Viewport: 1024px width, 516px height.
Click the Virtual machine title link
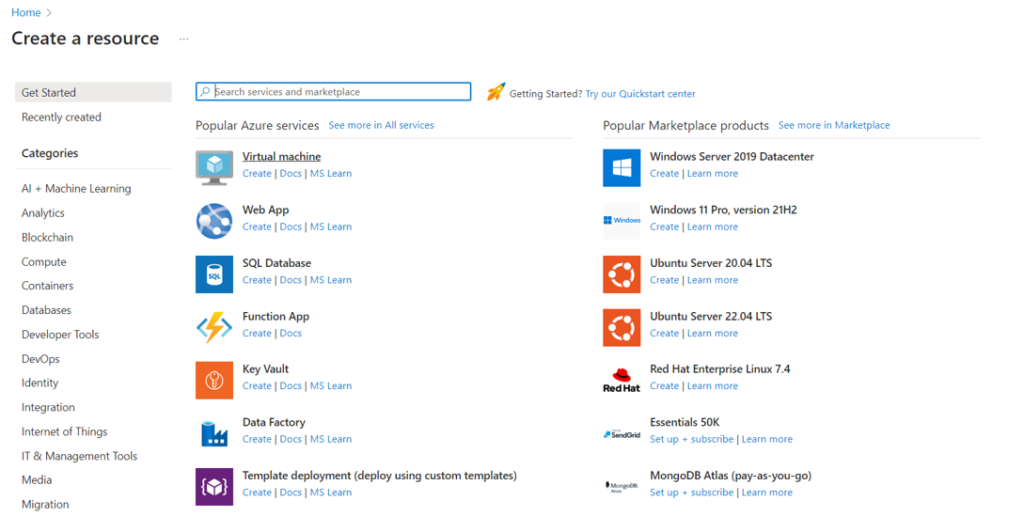click(x=281, y=156)
